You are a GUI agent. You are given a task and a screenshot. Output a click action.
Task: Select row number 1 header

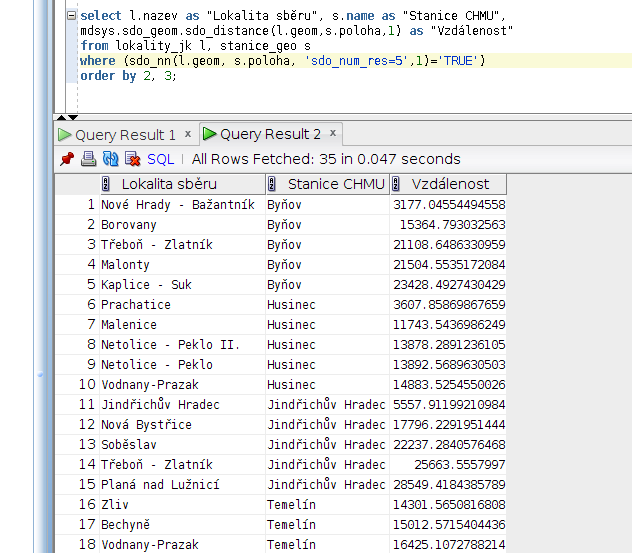(x=77, y=205)
